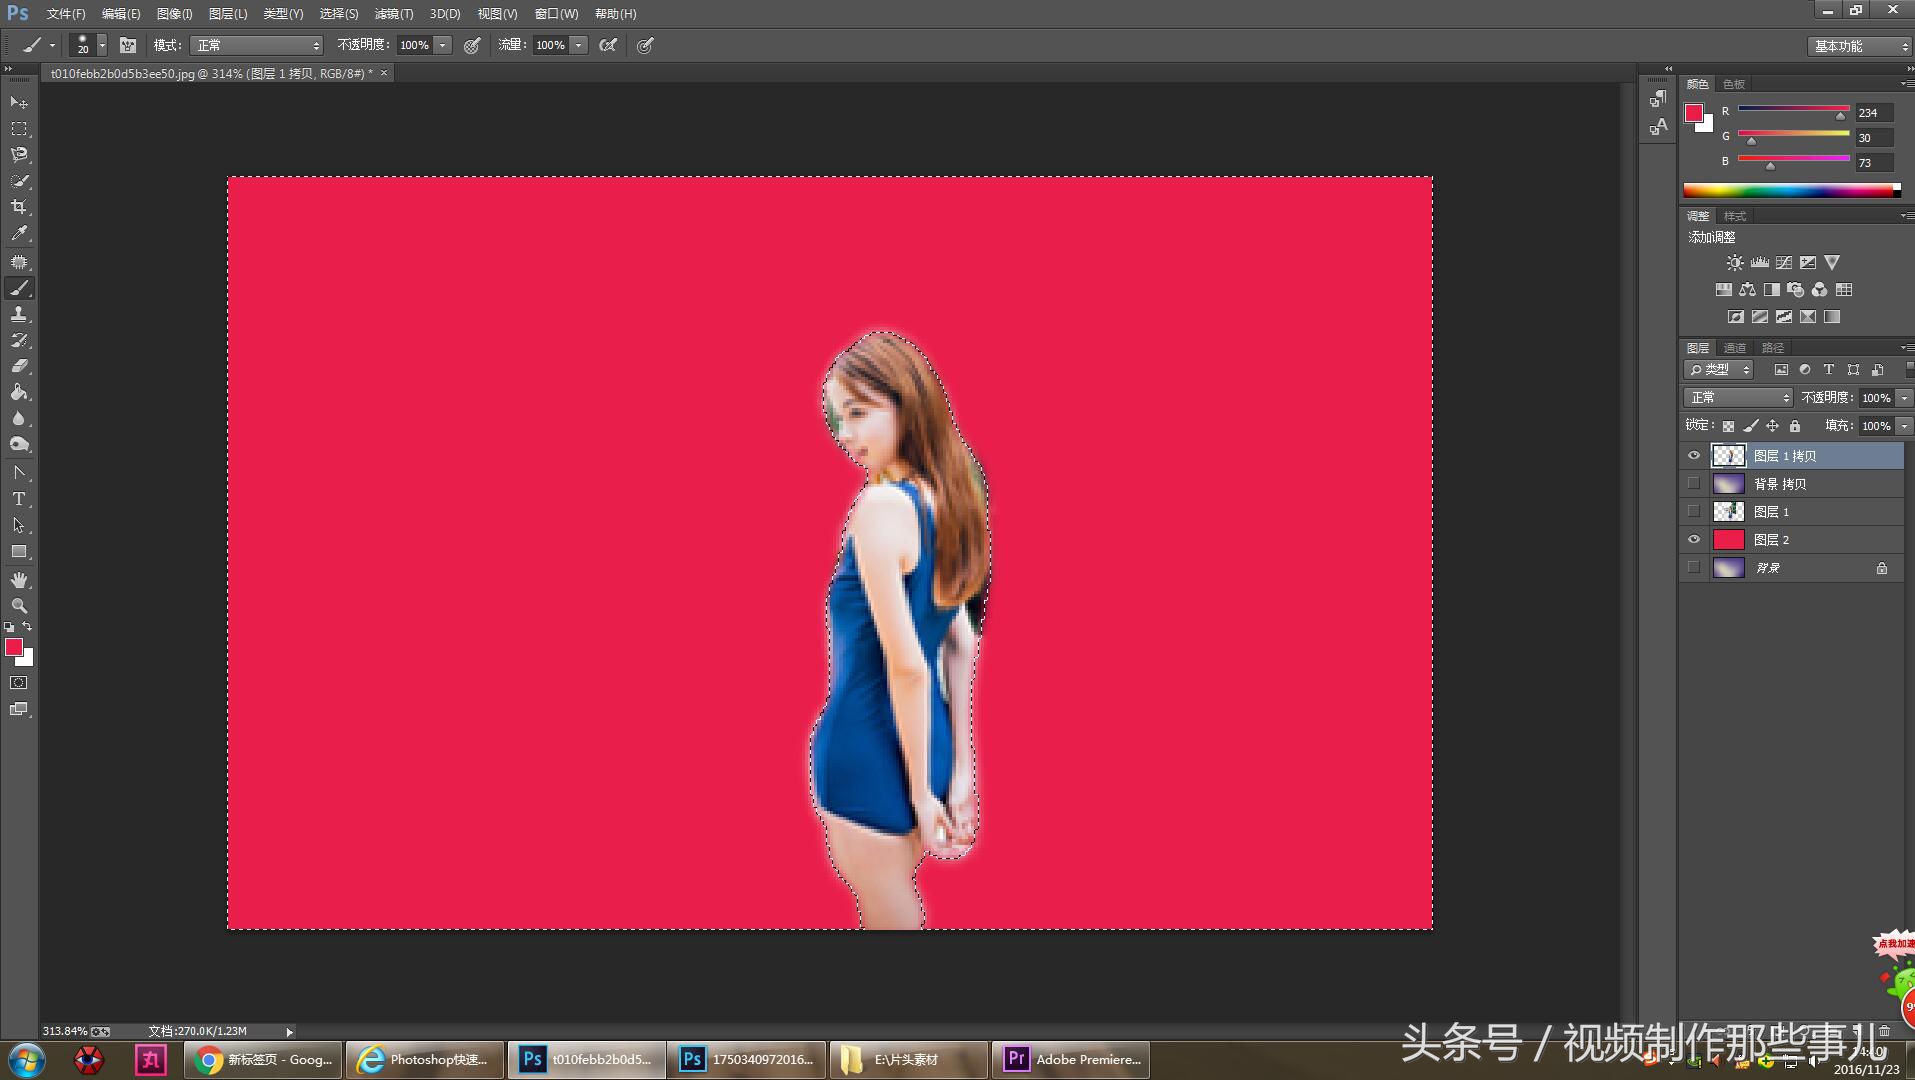
Task: Open the brush blend mode dropdown
Action: click(x=258, y=45)
